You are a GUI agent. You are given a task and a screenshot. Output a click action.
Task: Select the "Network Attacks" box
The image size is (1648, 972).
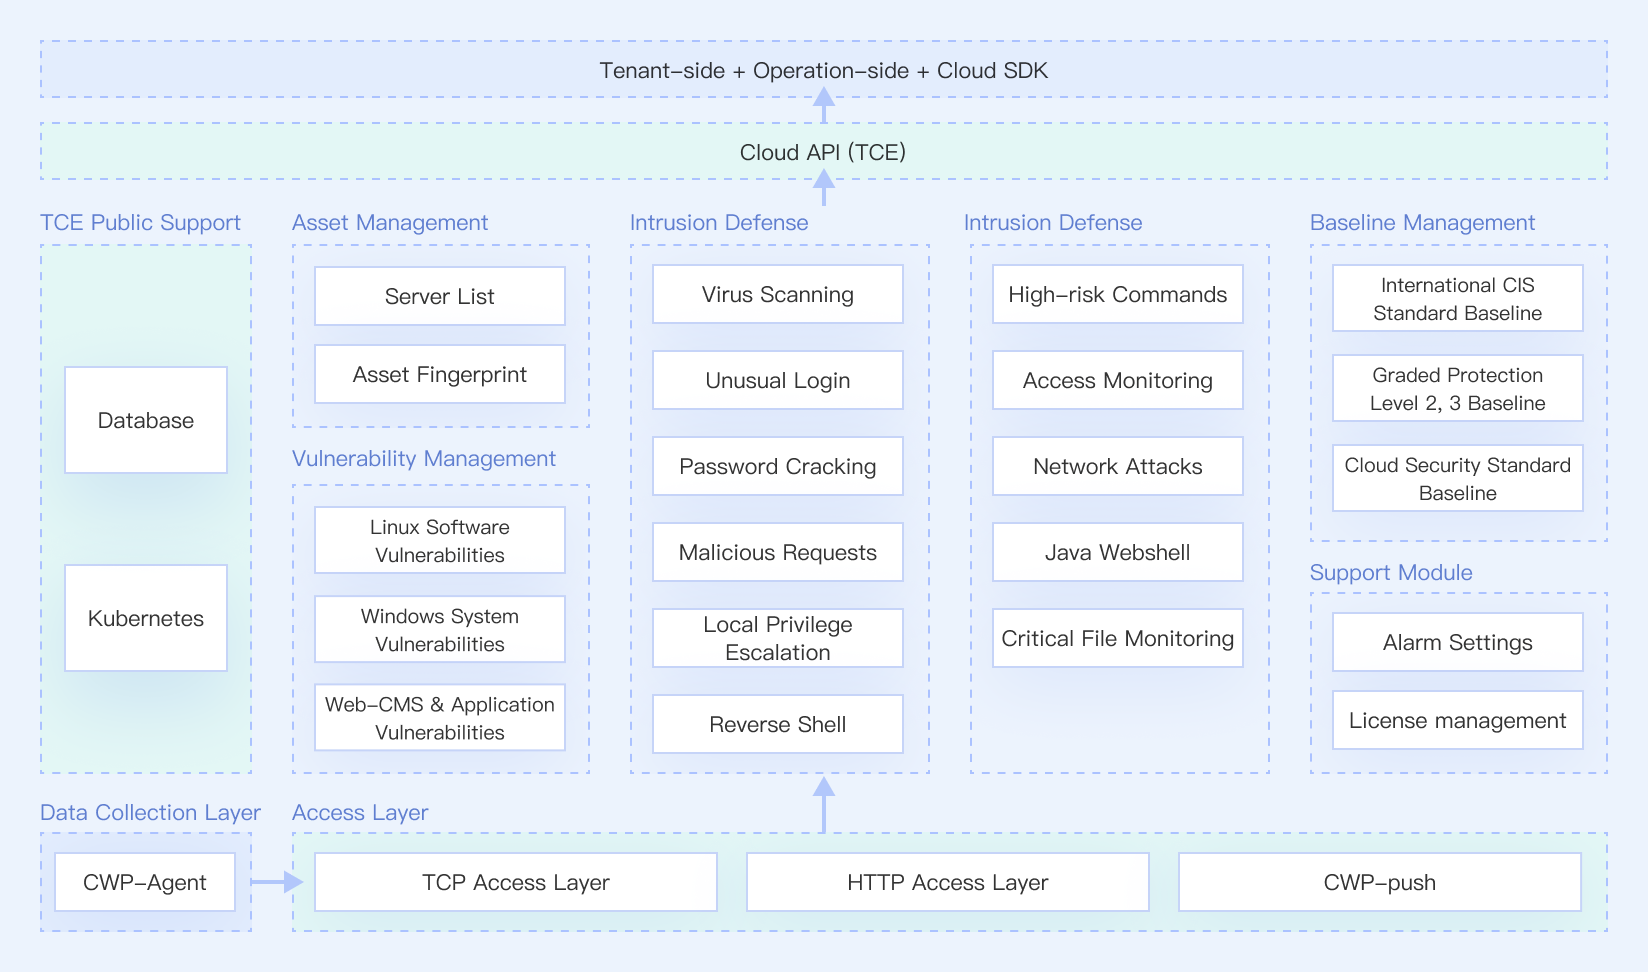(1118, 466)
